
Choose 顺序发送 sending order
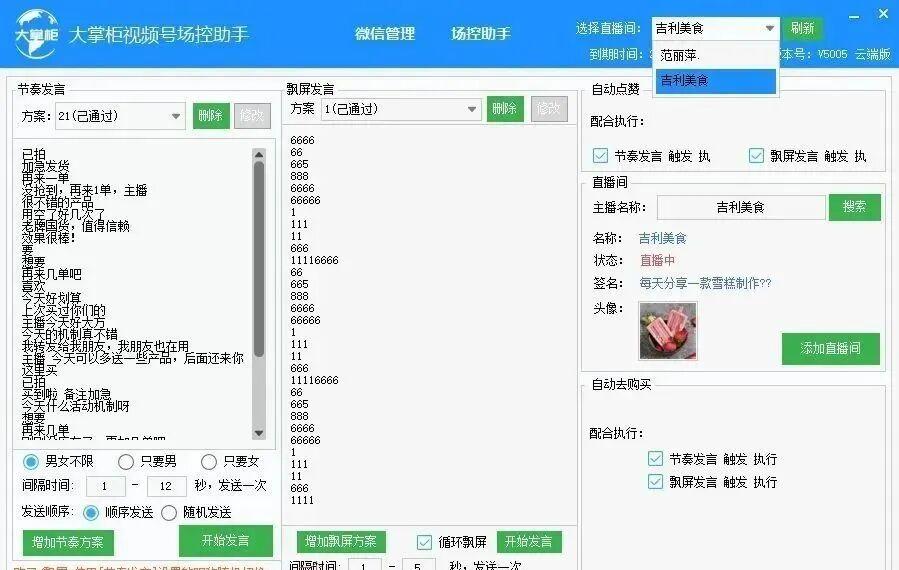coord(91,512)
